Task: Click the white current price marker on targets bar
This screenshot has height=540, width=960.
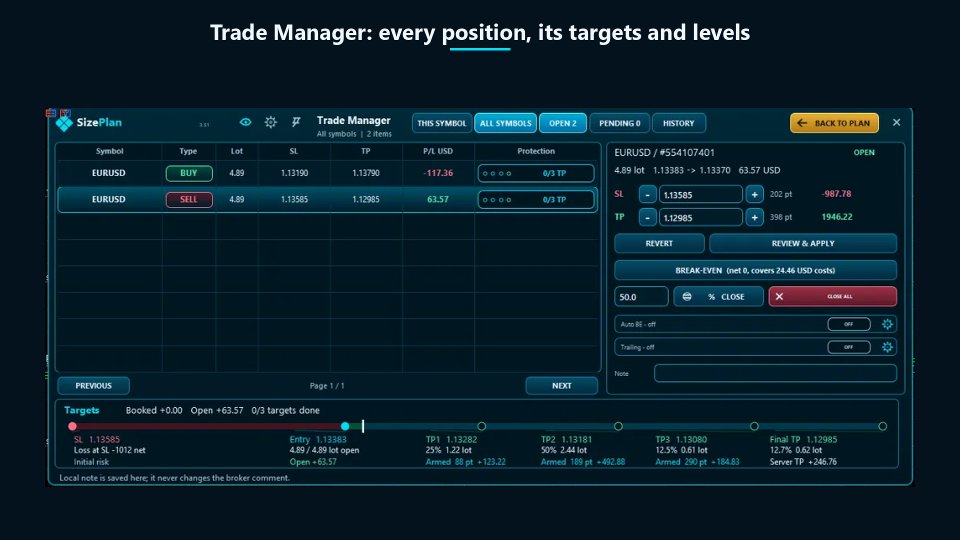Action: click(363, 426)
